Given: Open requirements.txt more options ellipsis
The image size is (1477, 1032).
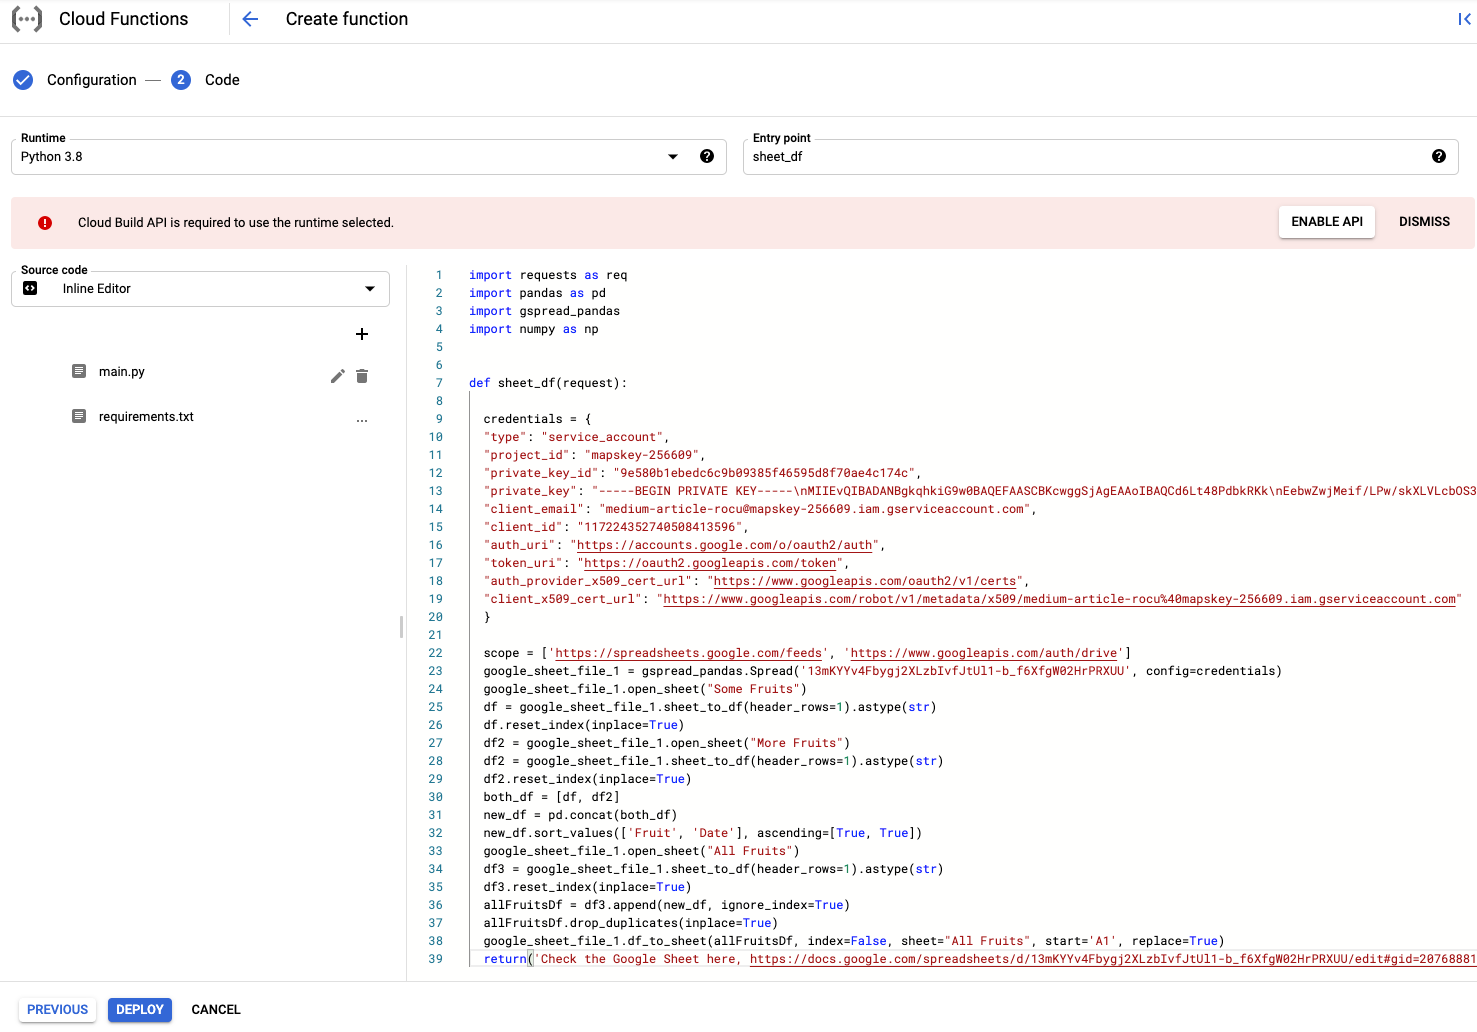Looking at the screenshot, I should [x=362, y=421].
